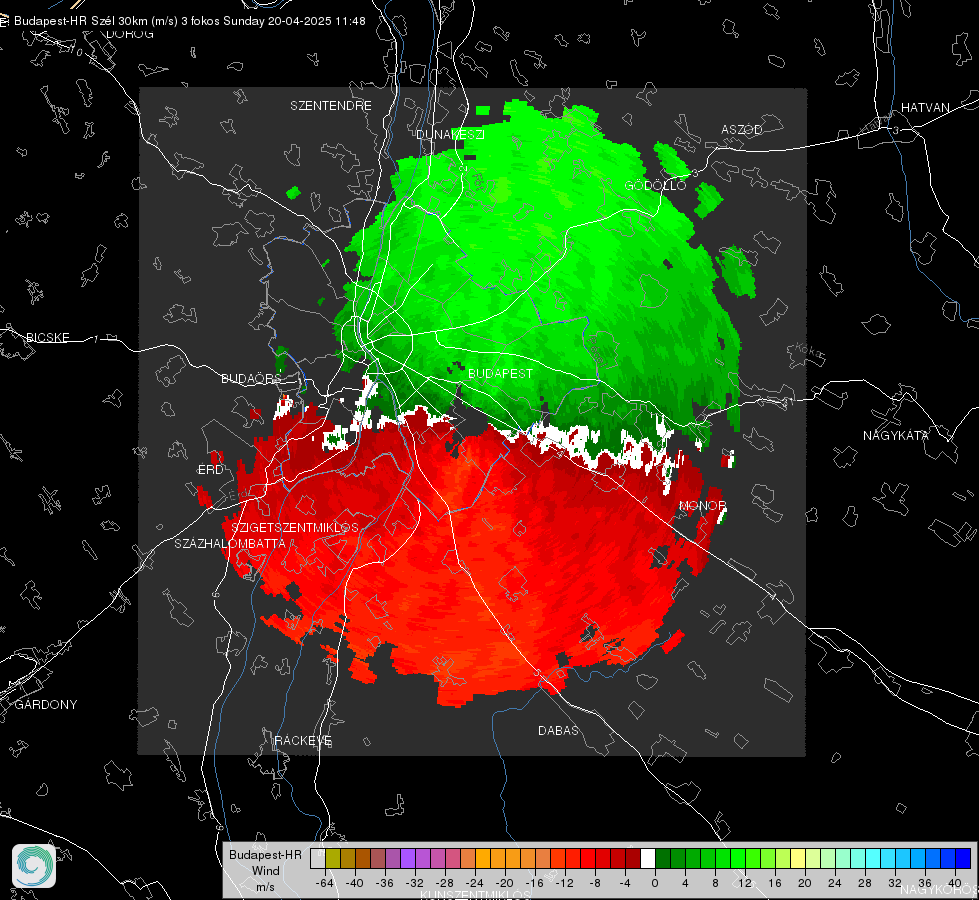
Task: Click the SZÁZHALOMBATTA label
Action: 230,543
